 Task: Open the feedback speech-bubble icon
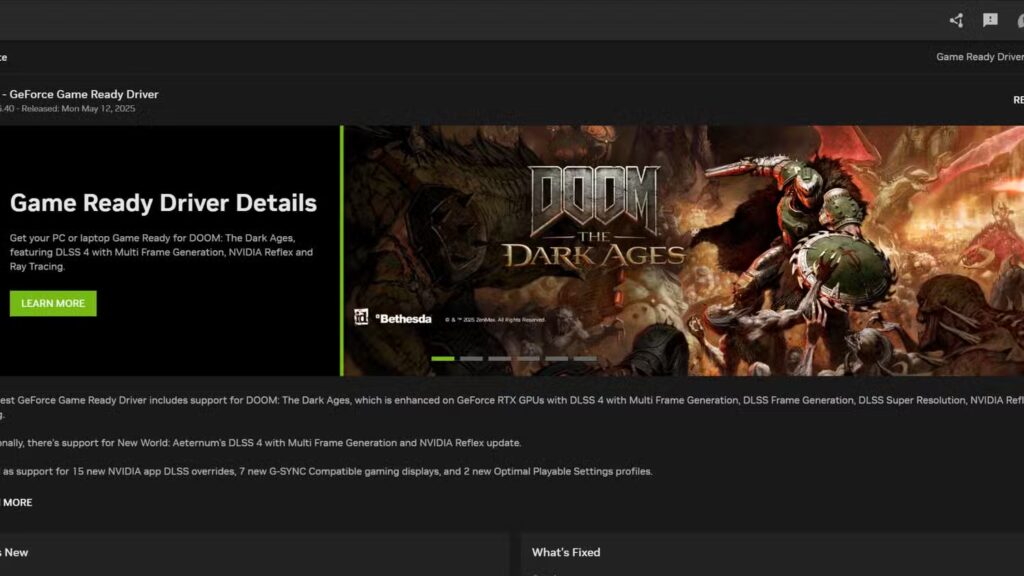990,20
